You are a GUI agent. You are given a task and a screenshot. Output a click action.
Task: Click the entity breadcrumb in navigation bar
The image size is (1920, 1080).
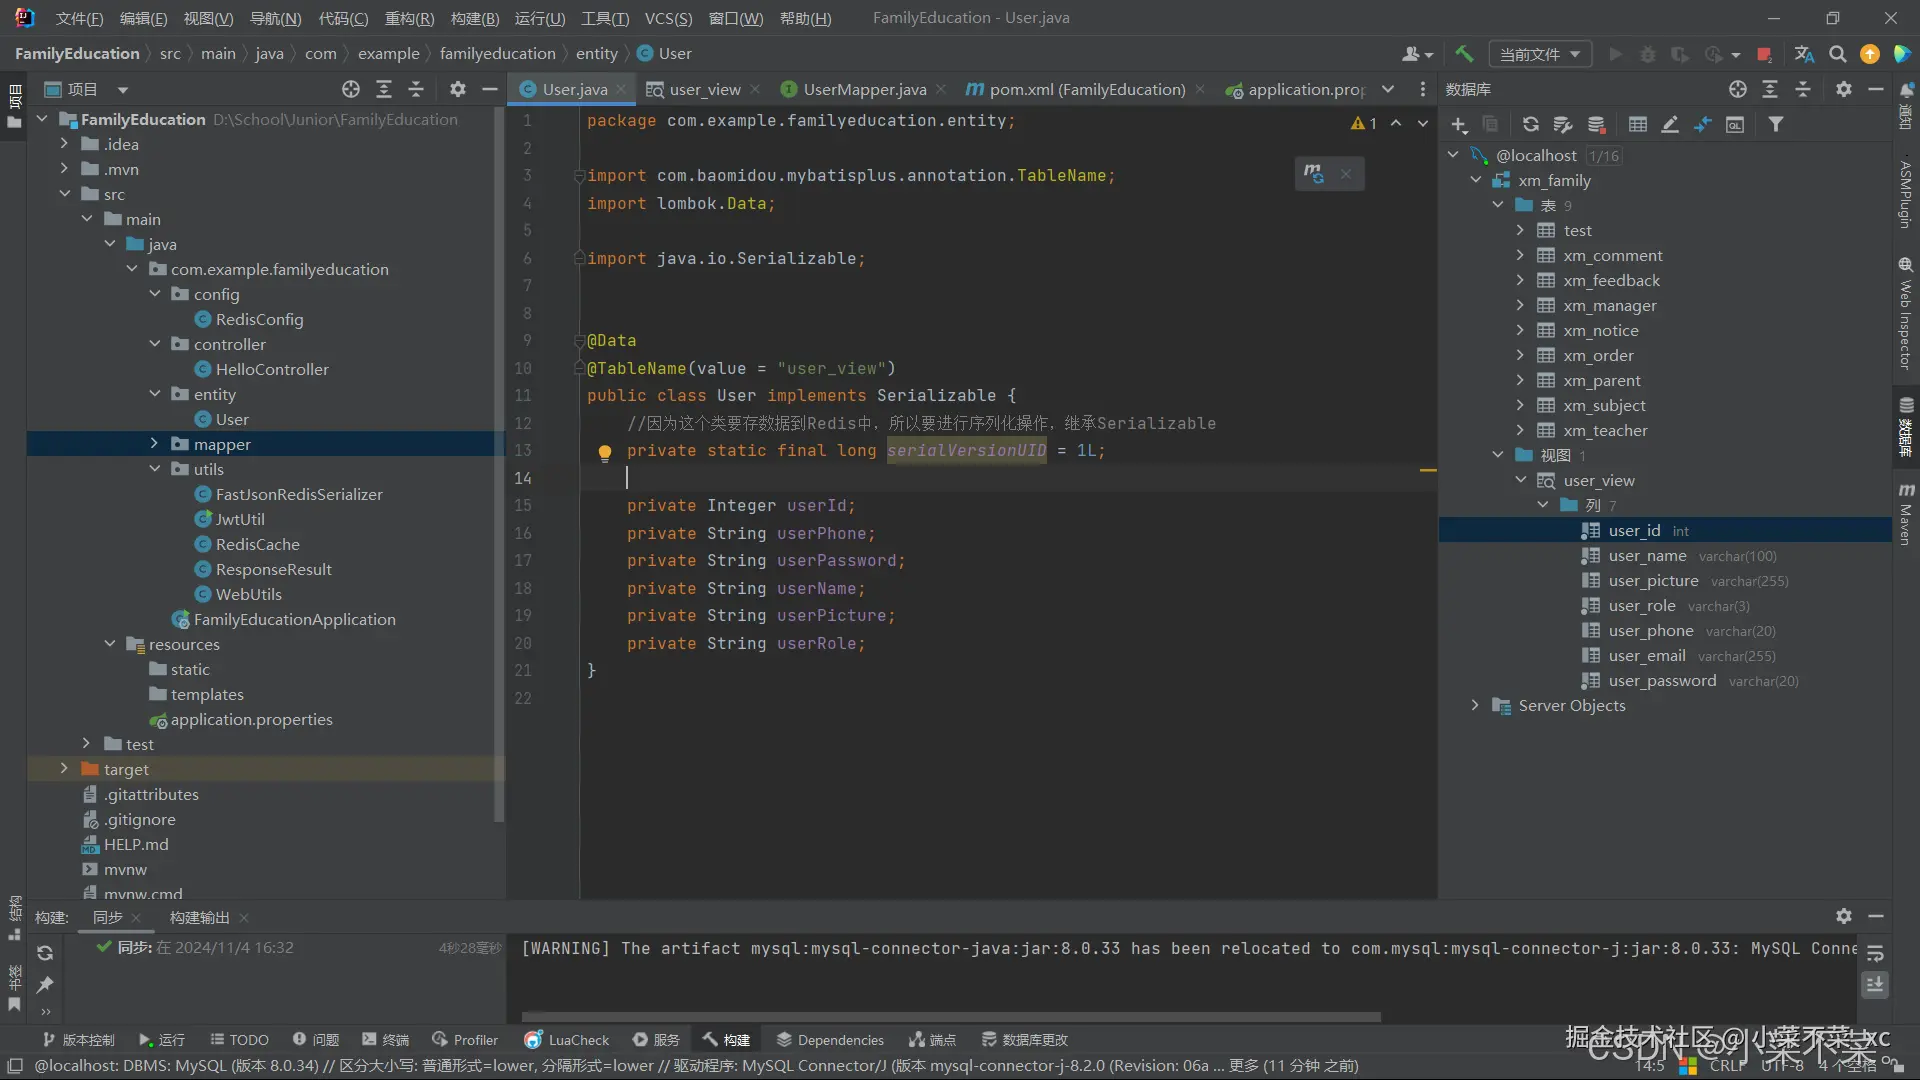click(x=596, y=53)
